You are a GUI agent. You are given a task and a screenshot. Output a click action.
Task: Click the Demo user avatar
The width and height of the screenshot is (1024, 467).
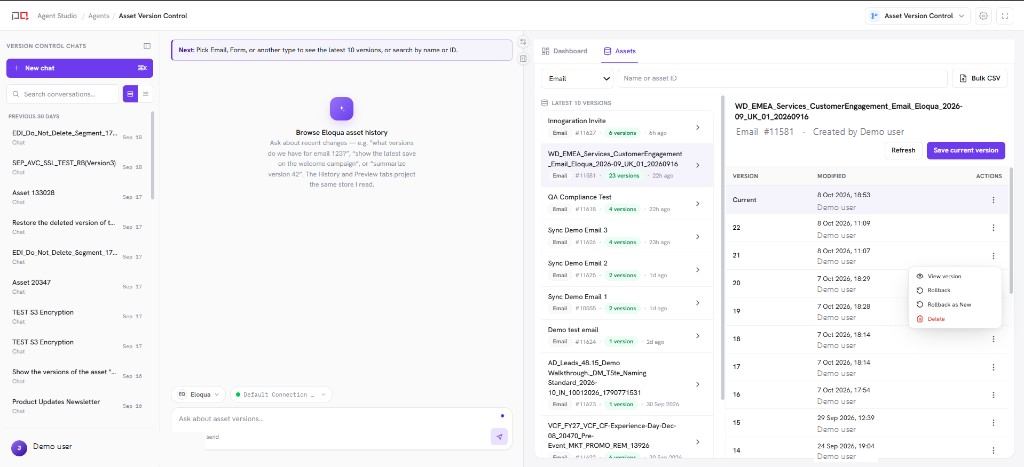[x=19, y=447]
